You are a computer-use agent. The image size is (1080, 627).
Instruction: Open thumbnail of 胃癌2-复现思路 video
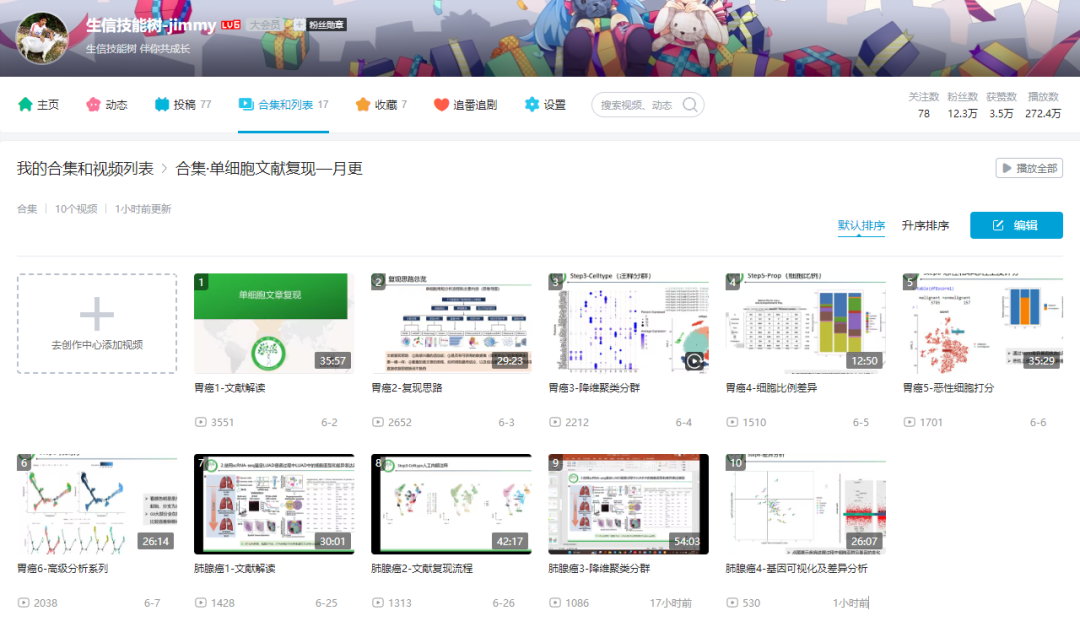pyautogui.click(x=451, y=324)
